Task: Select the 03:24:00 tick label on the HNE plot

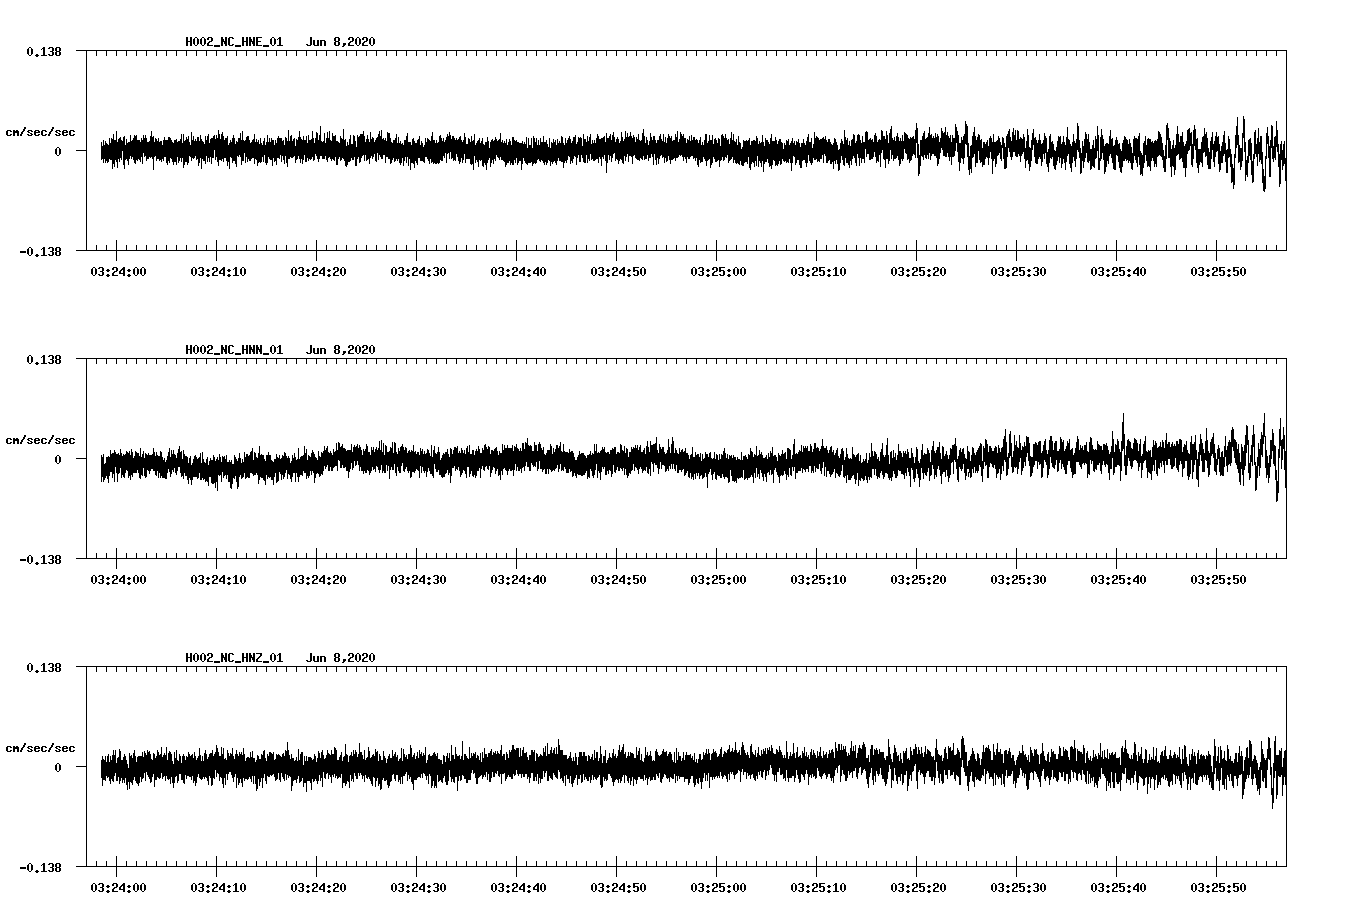Action: click(118, 271)
